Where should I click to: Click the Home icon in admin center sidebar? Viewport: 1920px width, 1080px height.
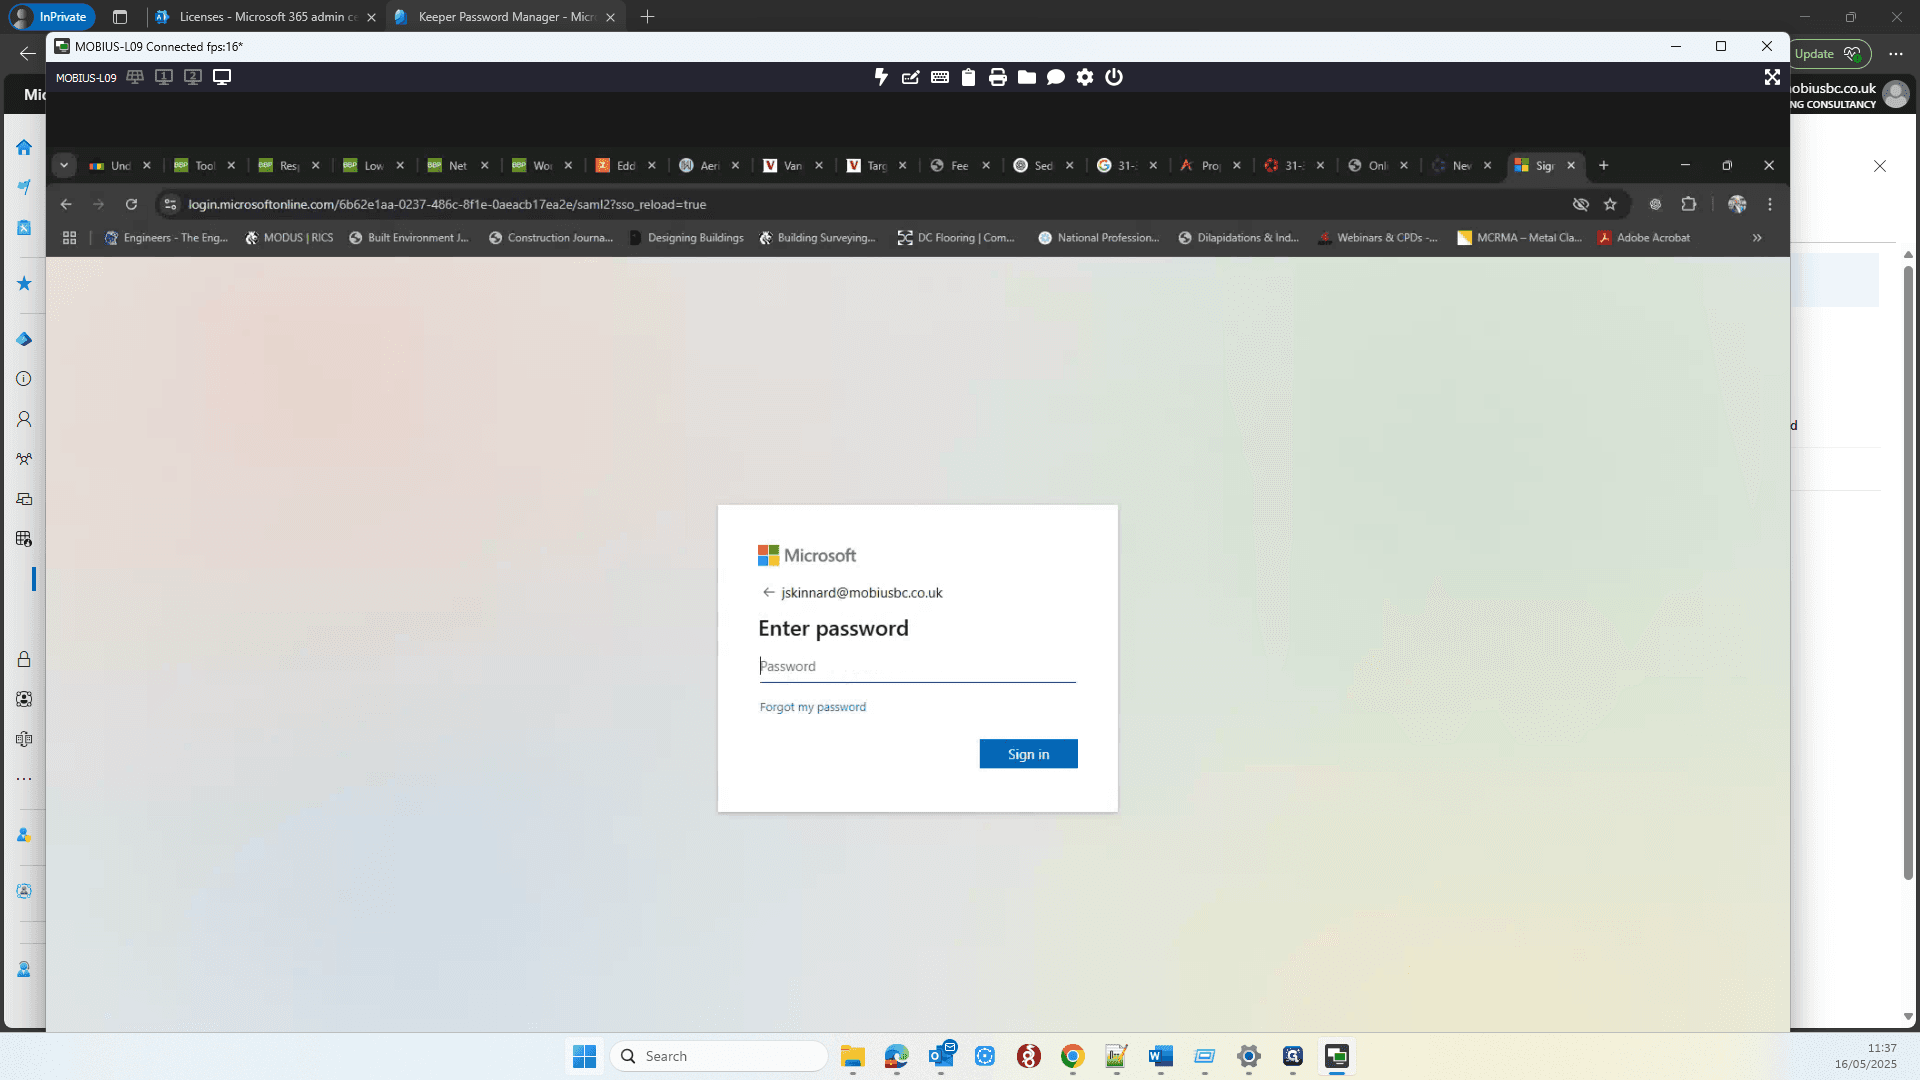(x=24, y=147)
